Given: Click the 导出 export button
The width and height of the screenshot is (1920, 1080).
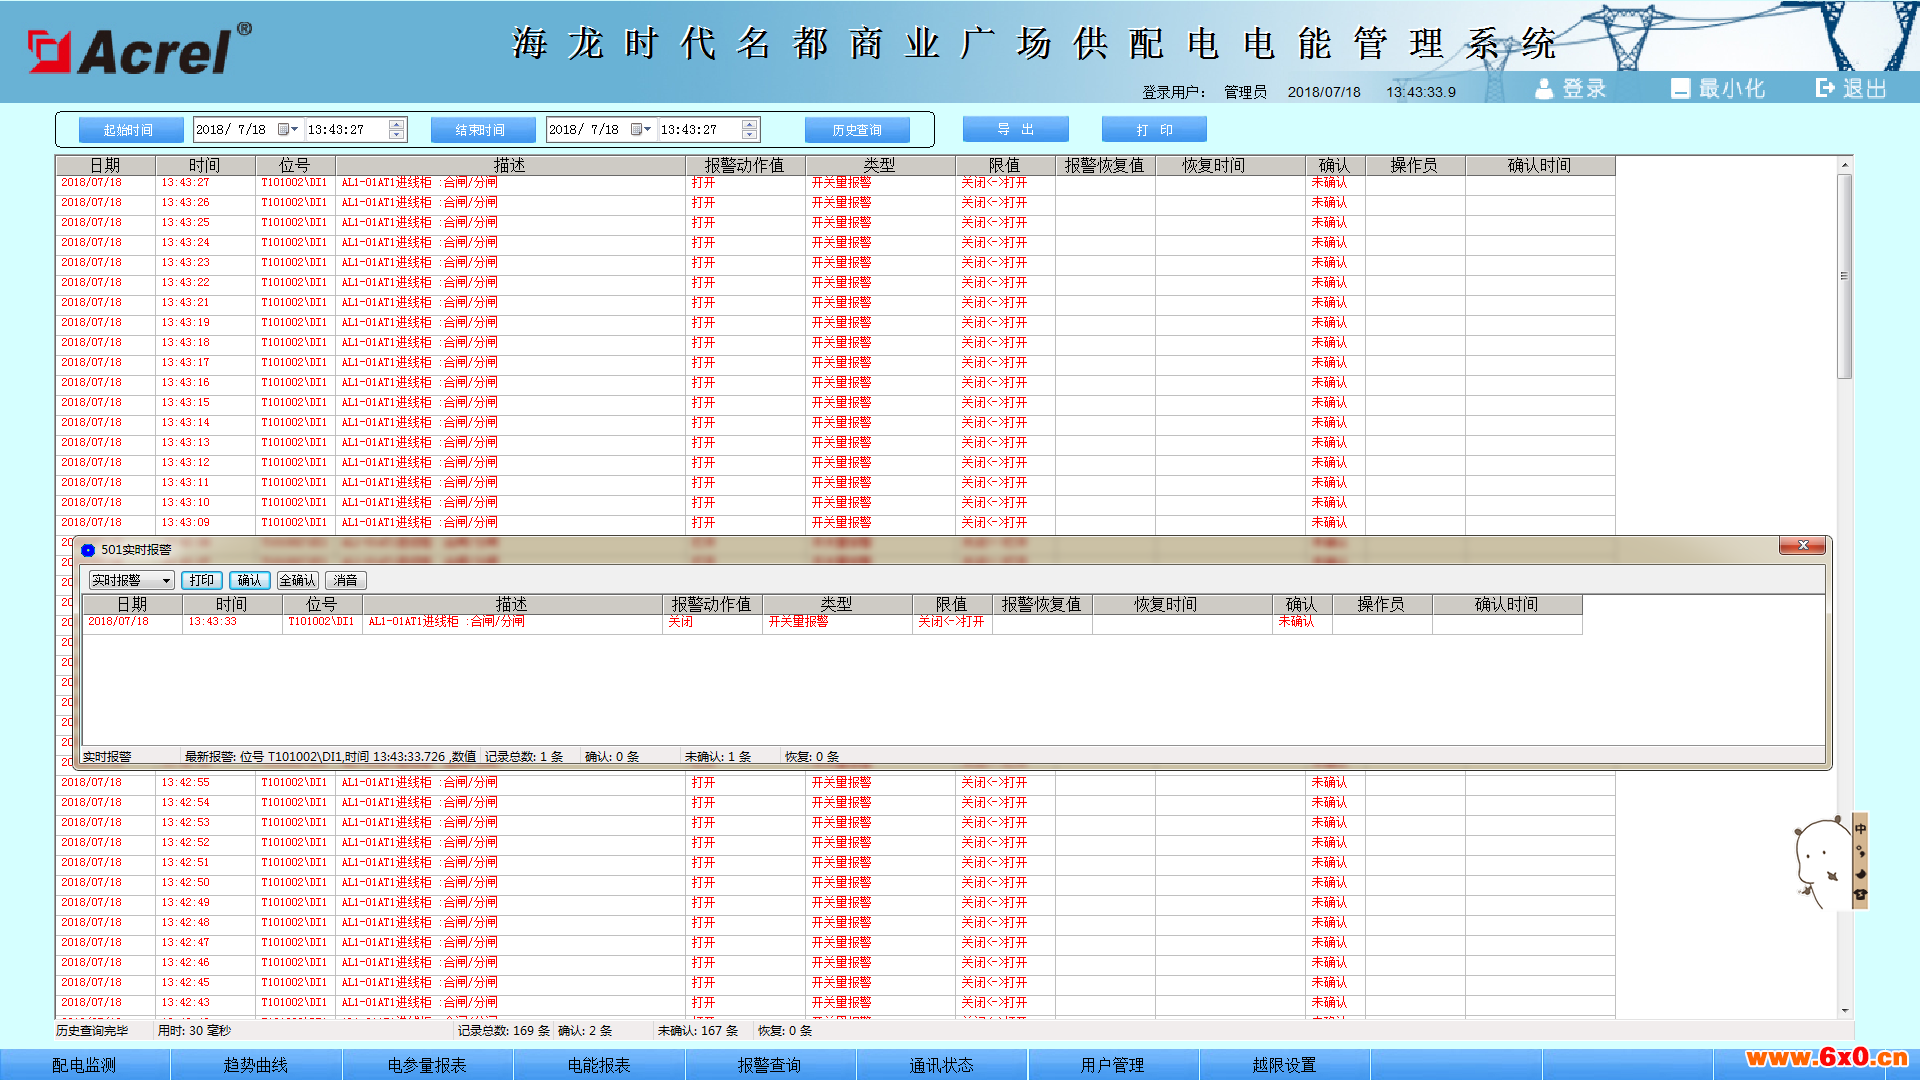Looking at the screenshot, I should click(1015, 130).
